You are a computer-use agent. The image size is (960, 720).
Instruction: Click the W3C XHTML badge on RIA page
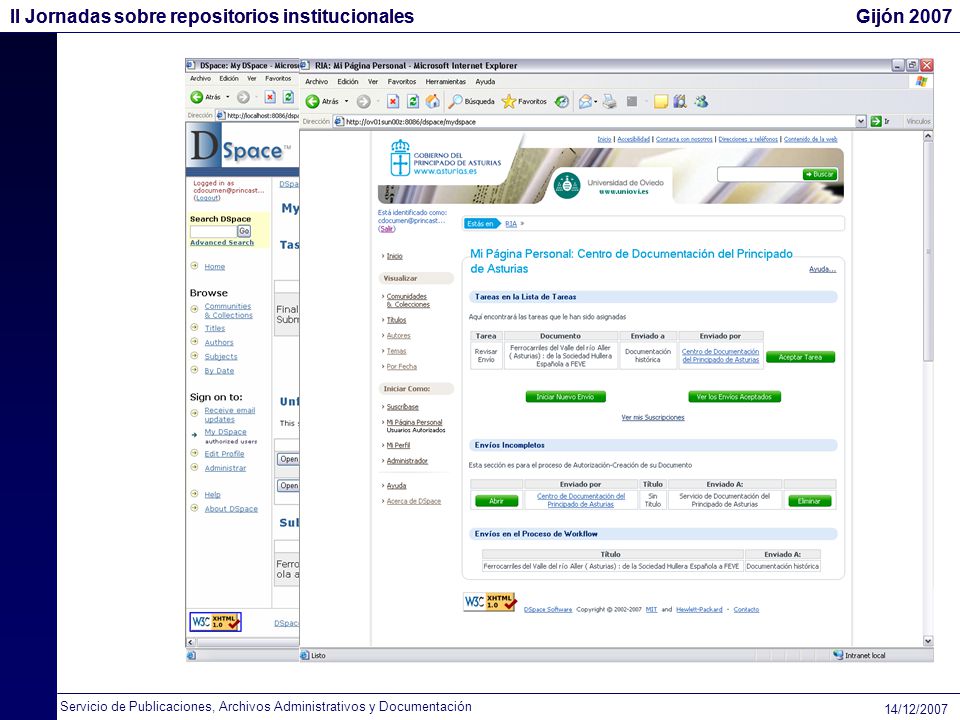(490, 602)
